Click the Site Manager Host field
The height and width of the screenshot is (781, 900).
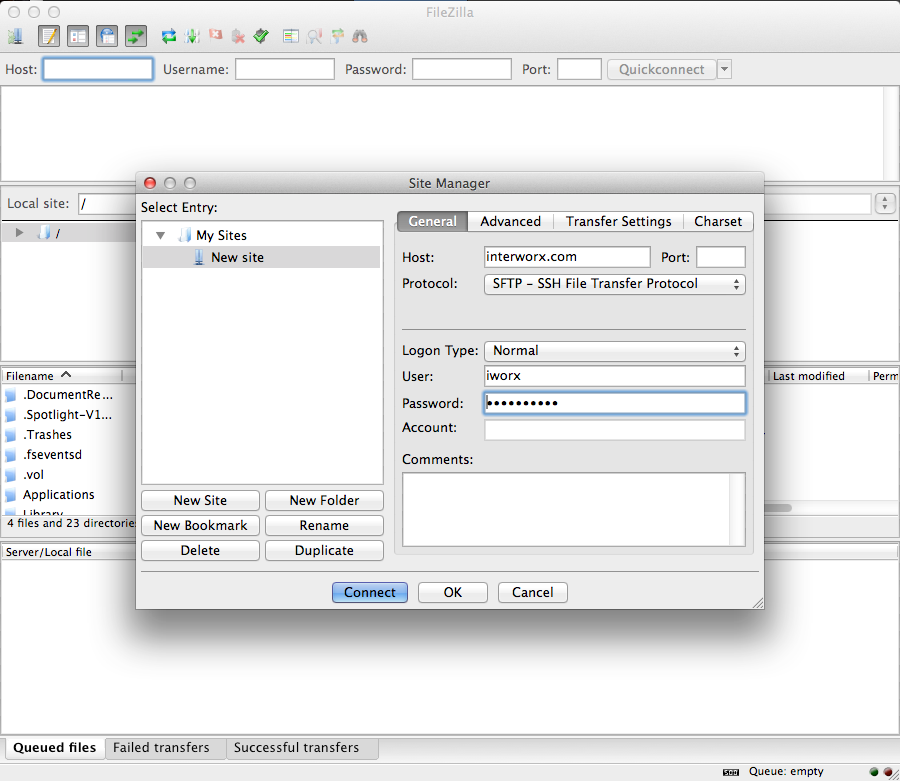[x=567, y=257]
